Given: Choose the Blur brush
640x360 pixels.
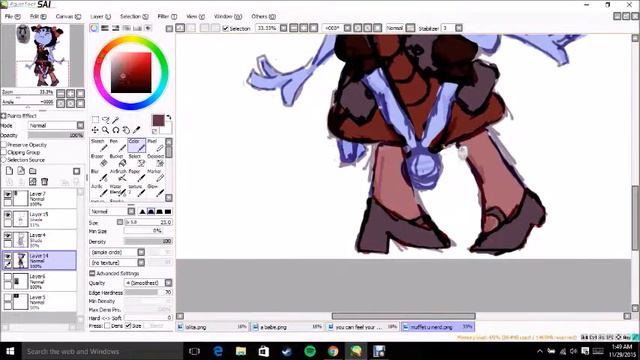Looking at the screenshot, I should (x=99, y=176).
